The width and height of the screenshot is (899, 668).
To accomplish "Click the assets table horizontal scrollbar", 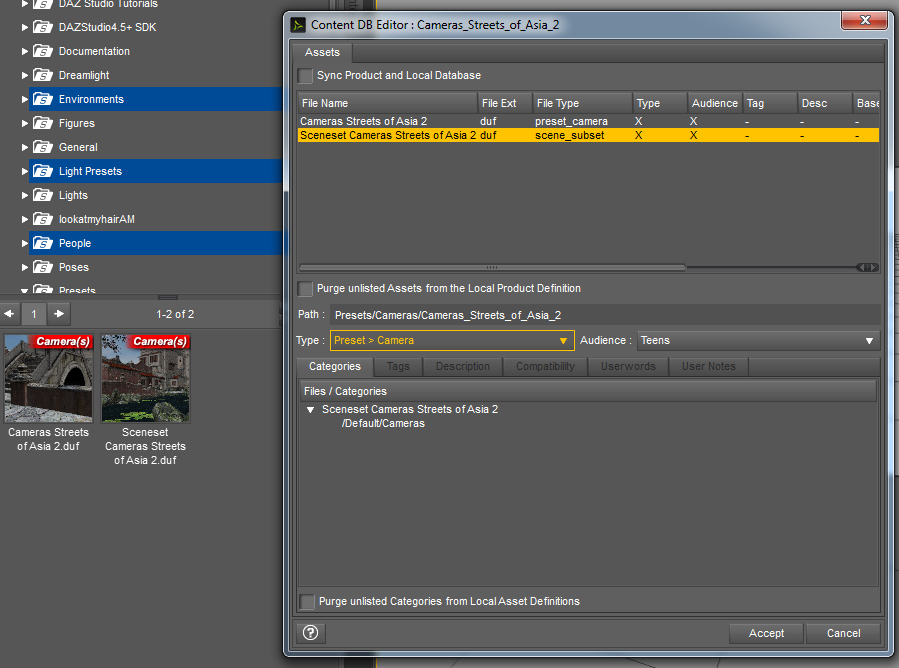I will pos(492,267).
